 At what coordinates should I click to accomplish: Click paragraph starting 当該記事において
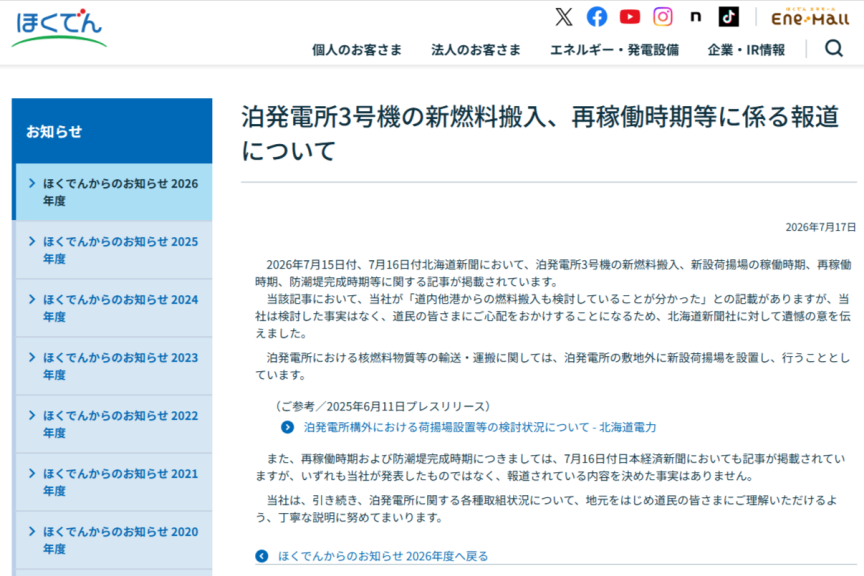coord(553,316)
